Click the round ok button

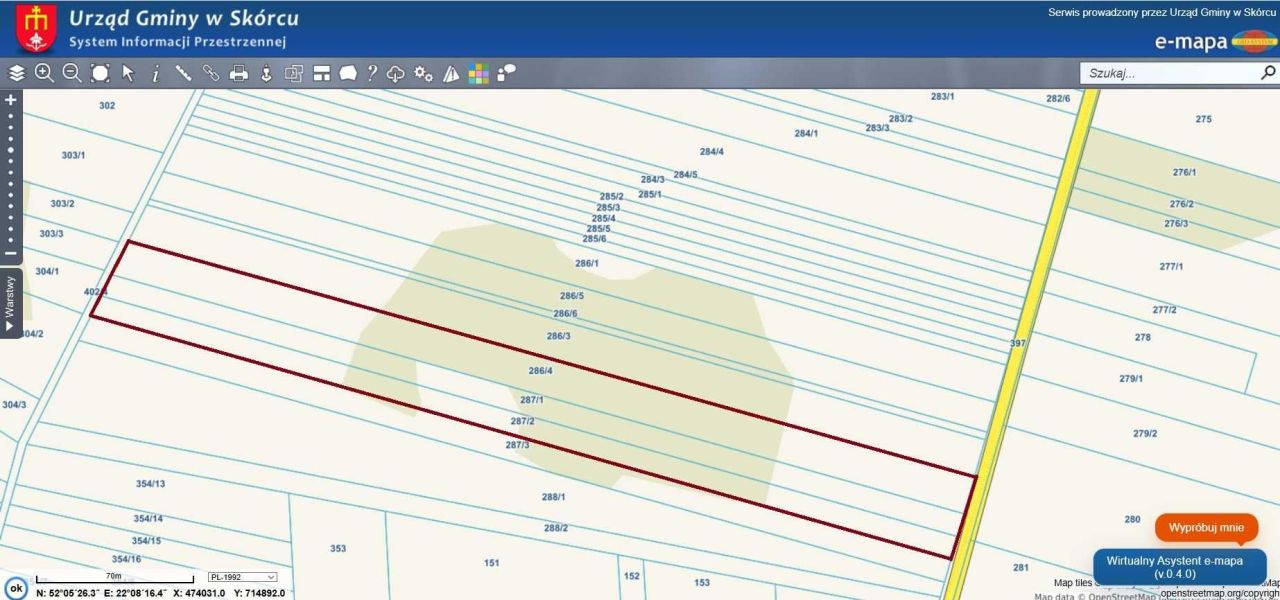[16, 588]
